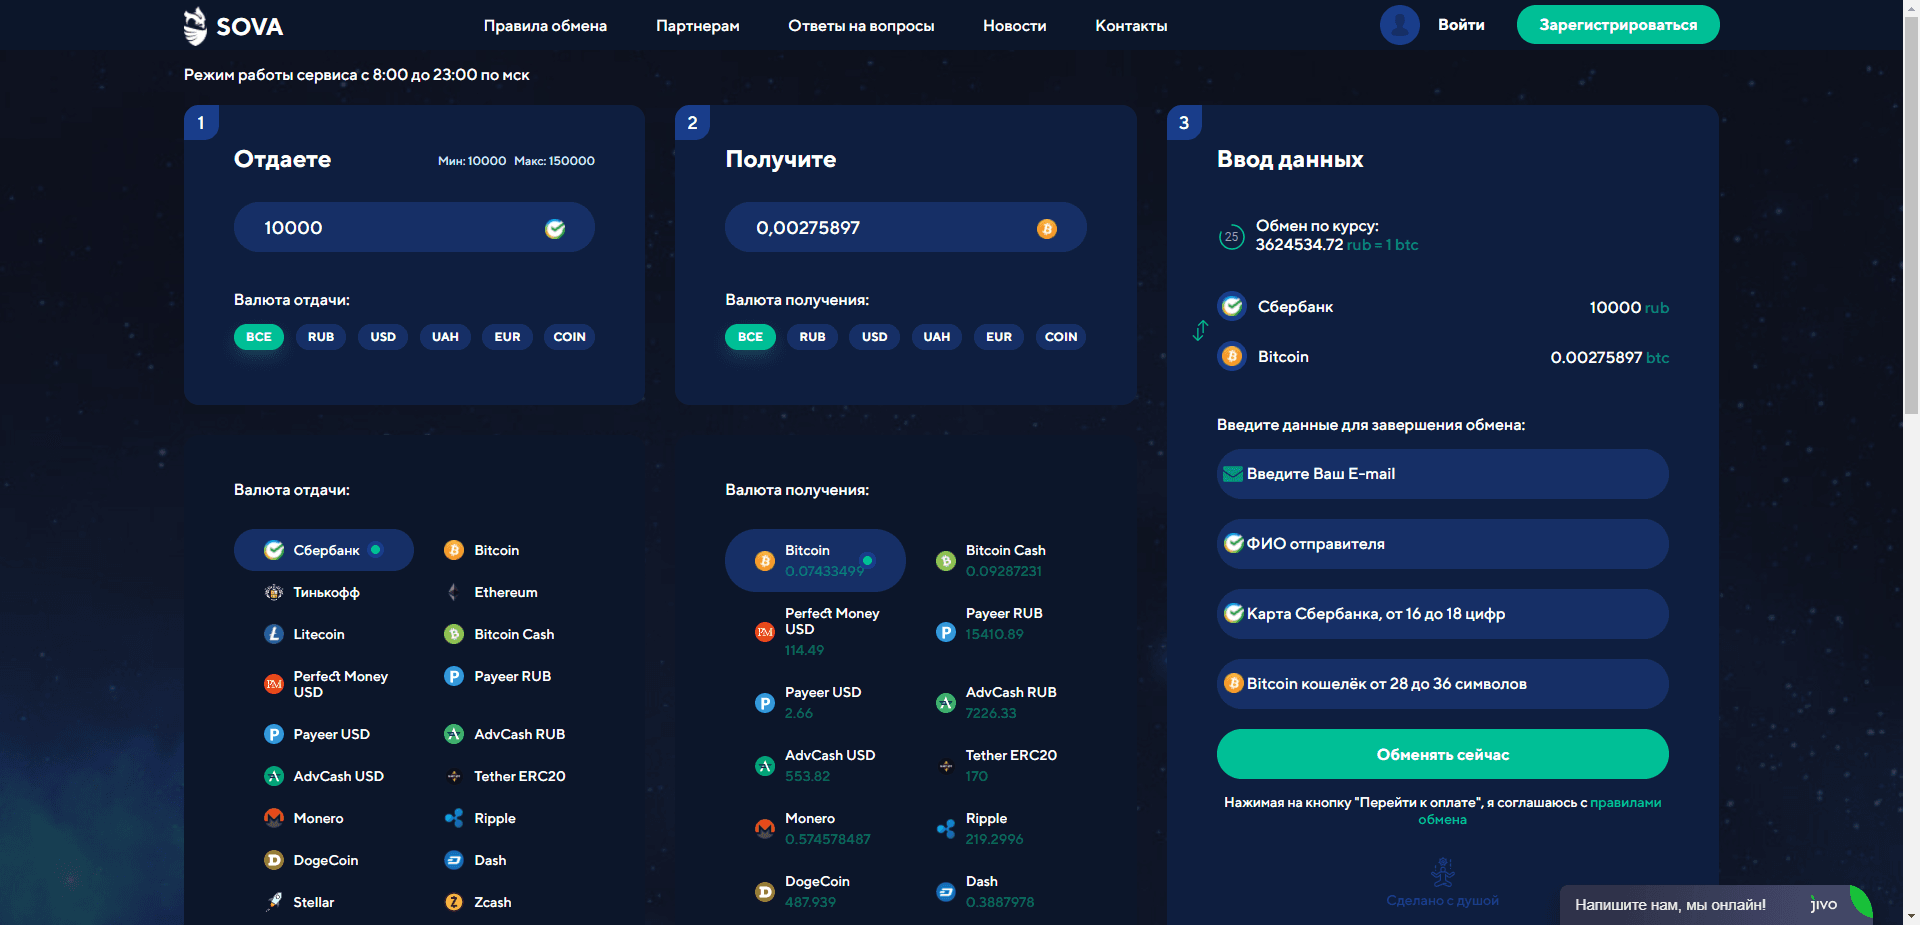Screen dimensions: 1920x925
Task: Select Ethereum in the give currency list
Action: click(505, 592)
